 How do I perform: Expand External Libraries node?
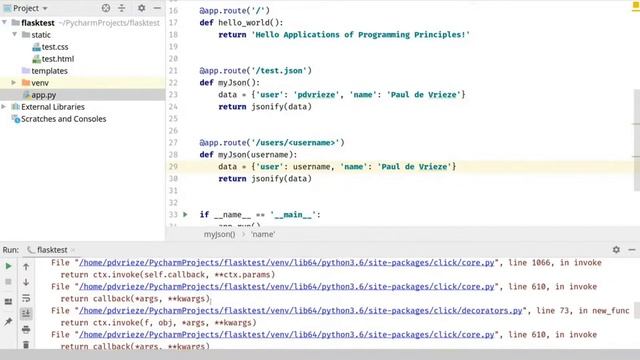[x=4, y=107]
